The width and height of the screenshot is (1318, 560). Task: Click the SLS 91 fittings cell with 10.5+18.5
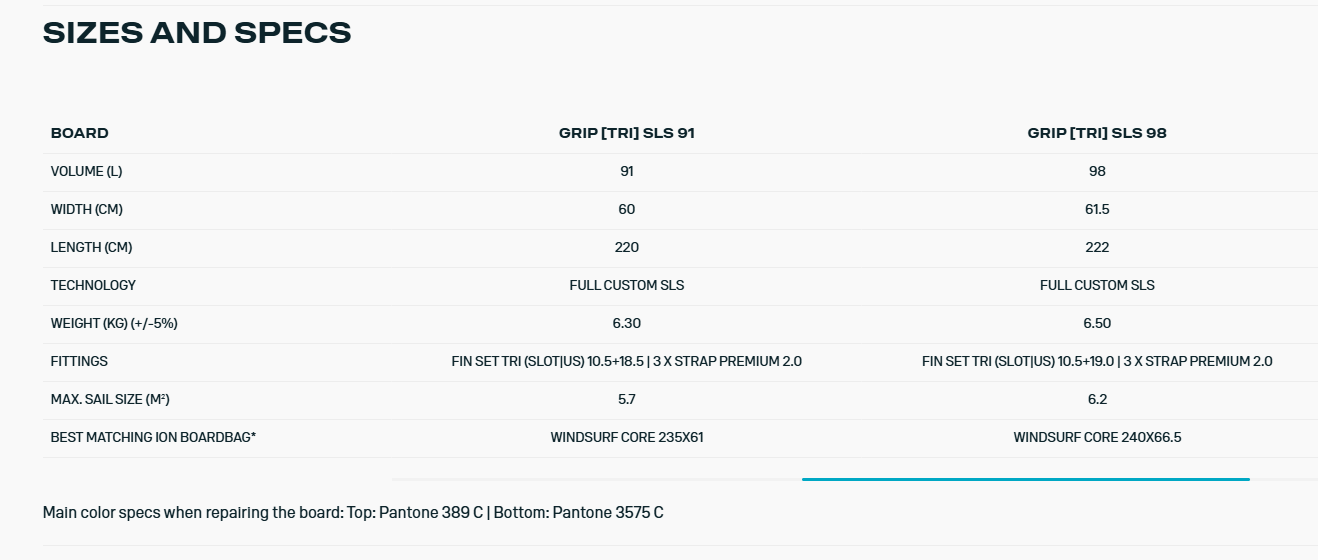point(627,361)
